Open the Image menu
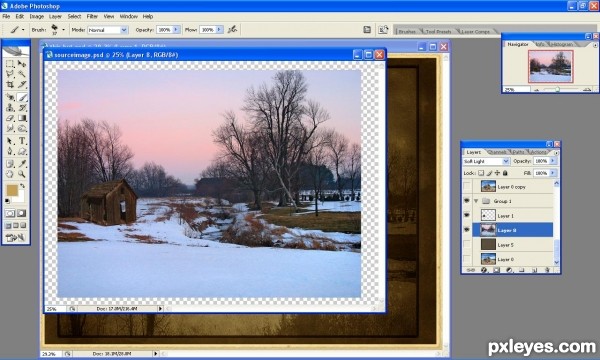 pyautogui.click(x=37, y=16)
